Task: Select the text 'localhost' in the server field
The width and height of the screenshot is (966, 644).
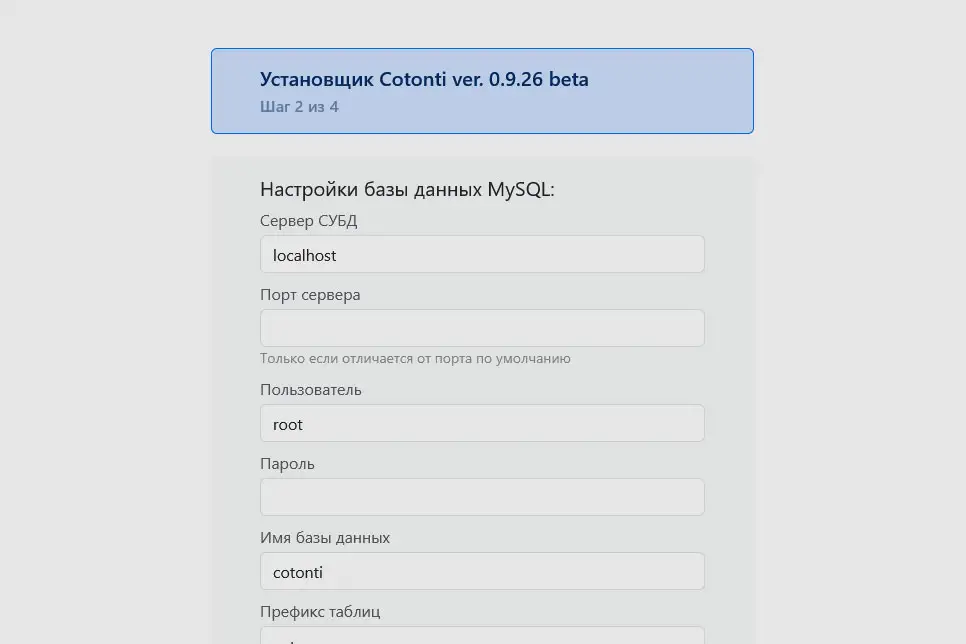Action: pyautogui.click(x=304, y=255)
